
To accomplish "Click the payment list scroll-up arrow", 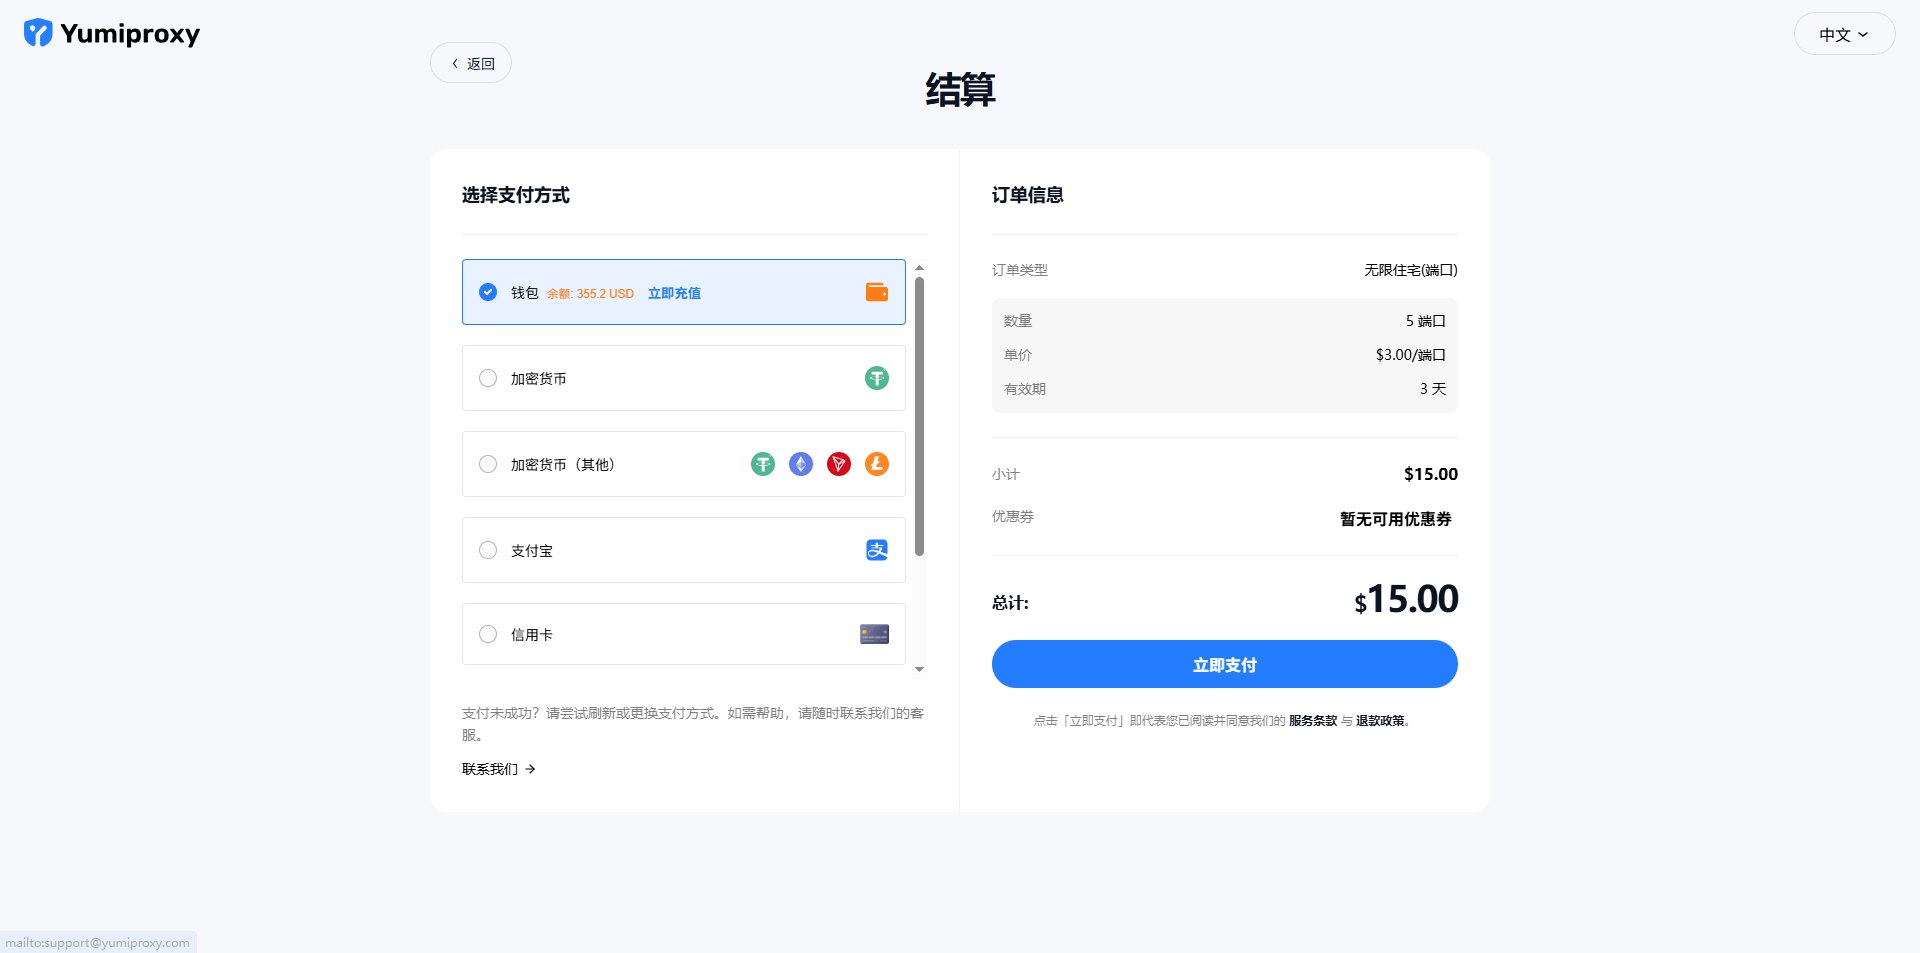I will tap(919, 268).
